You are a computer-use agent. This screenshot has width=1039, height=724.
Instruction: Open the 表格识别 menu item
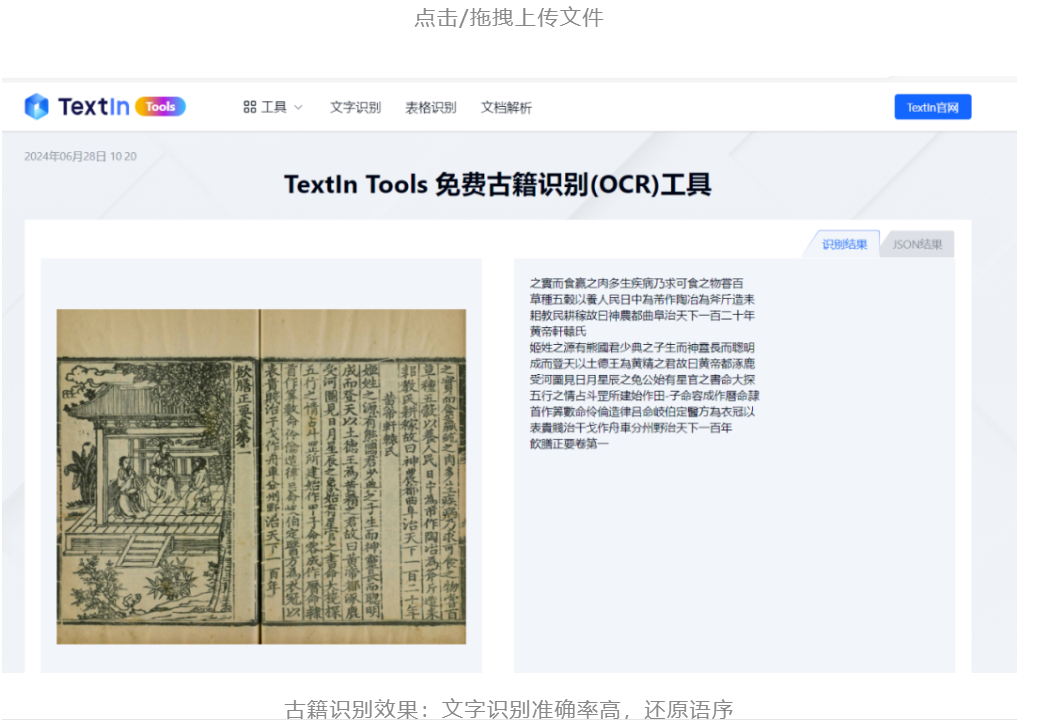[431, 107]
